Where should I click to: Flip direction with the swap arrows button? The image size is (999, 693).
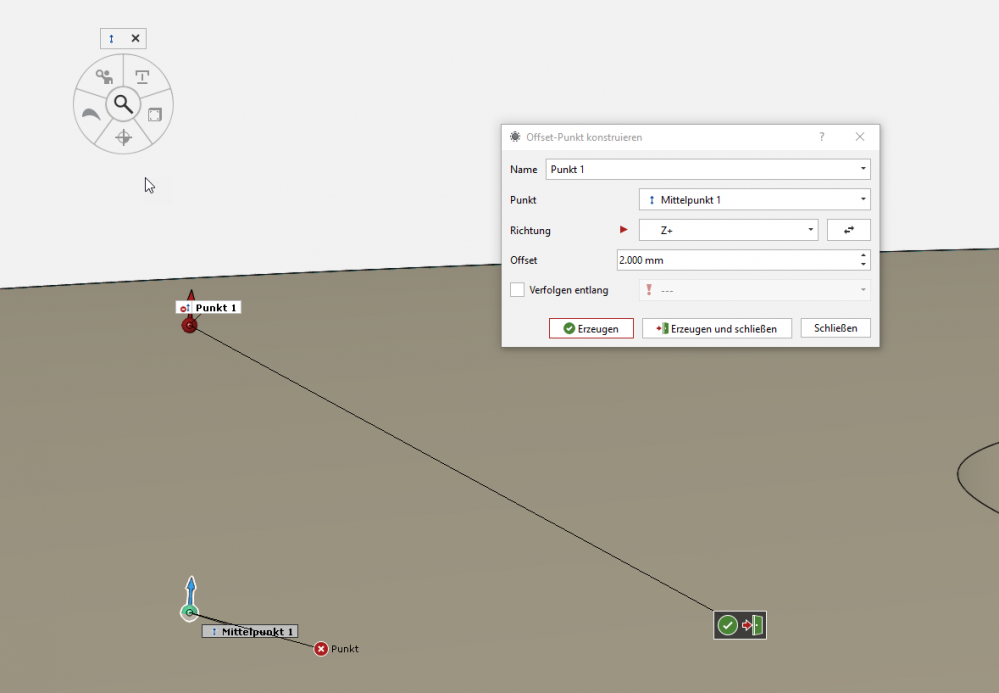(x=849, y=230)
